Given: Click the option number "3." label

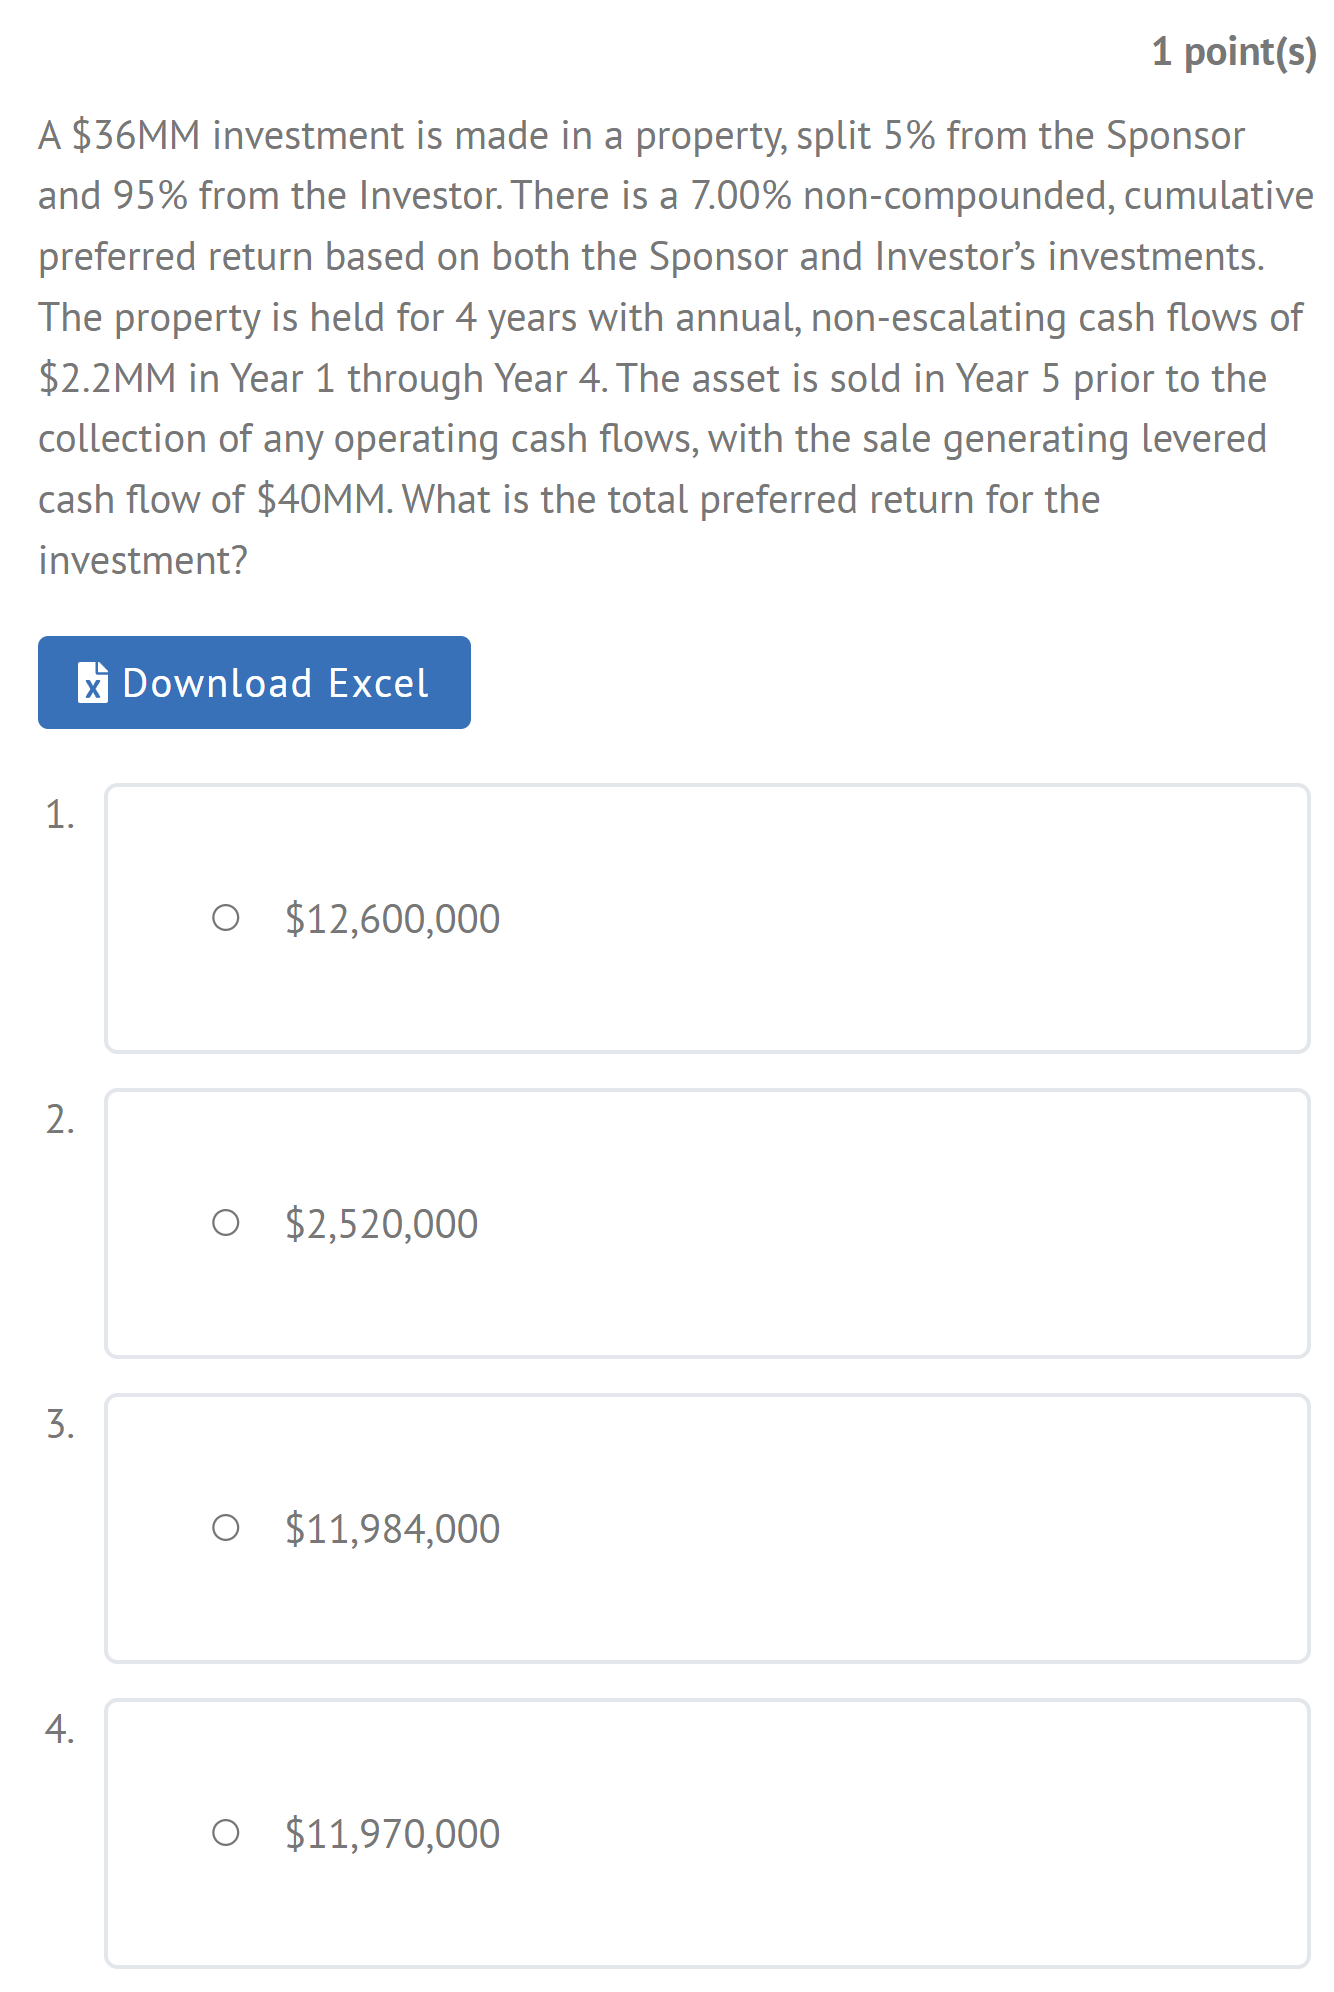Looking at the screenshot, I should click(x=60, y=1424).
